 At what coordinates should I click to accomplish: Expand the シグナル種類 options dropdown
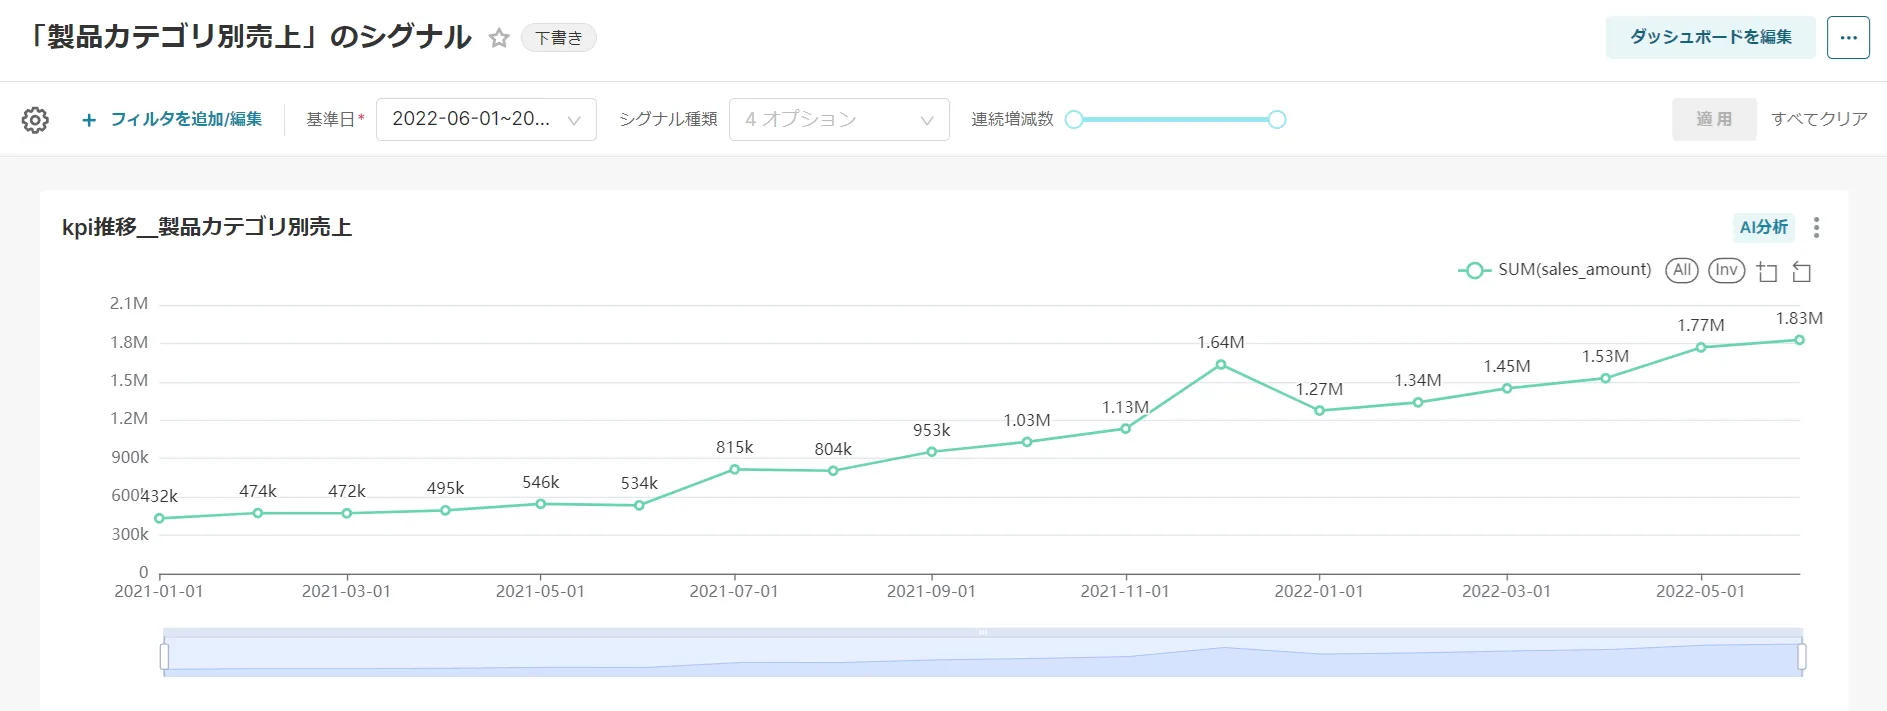coord(838,120)
